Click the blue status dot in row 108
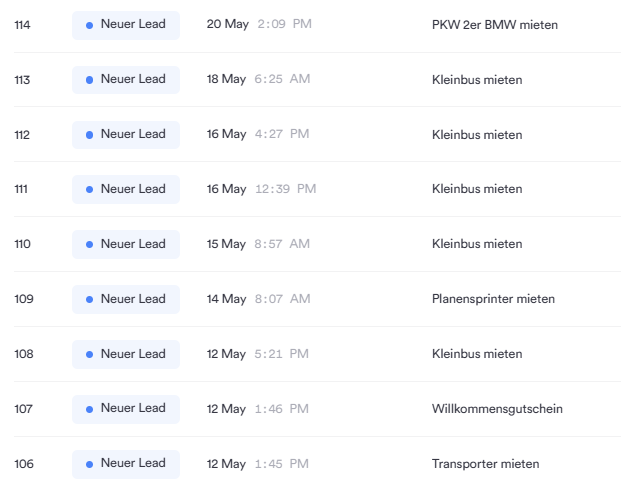The width and height of the screenshot is (621, 483). tap(90, 355)
